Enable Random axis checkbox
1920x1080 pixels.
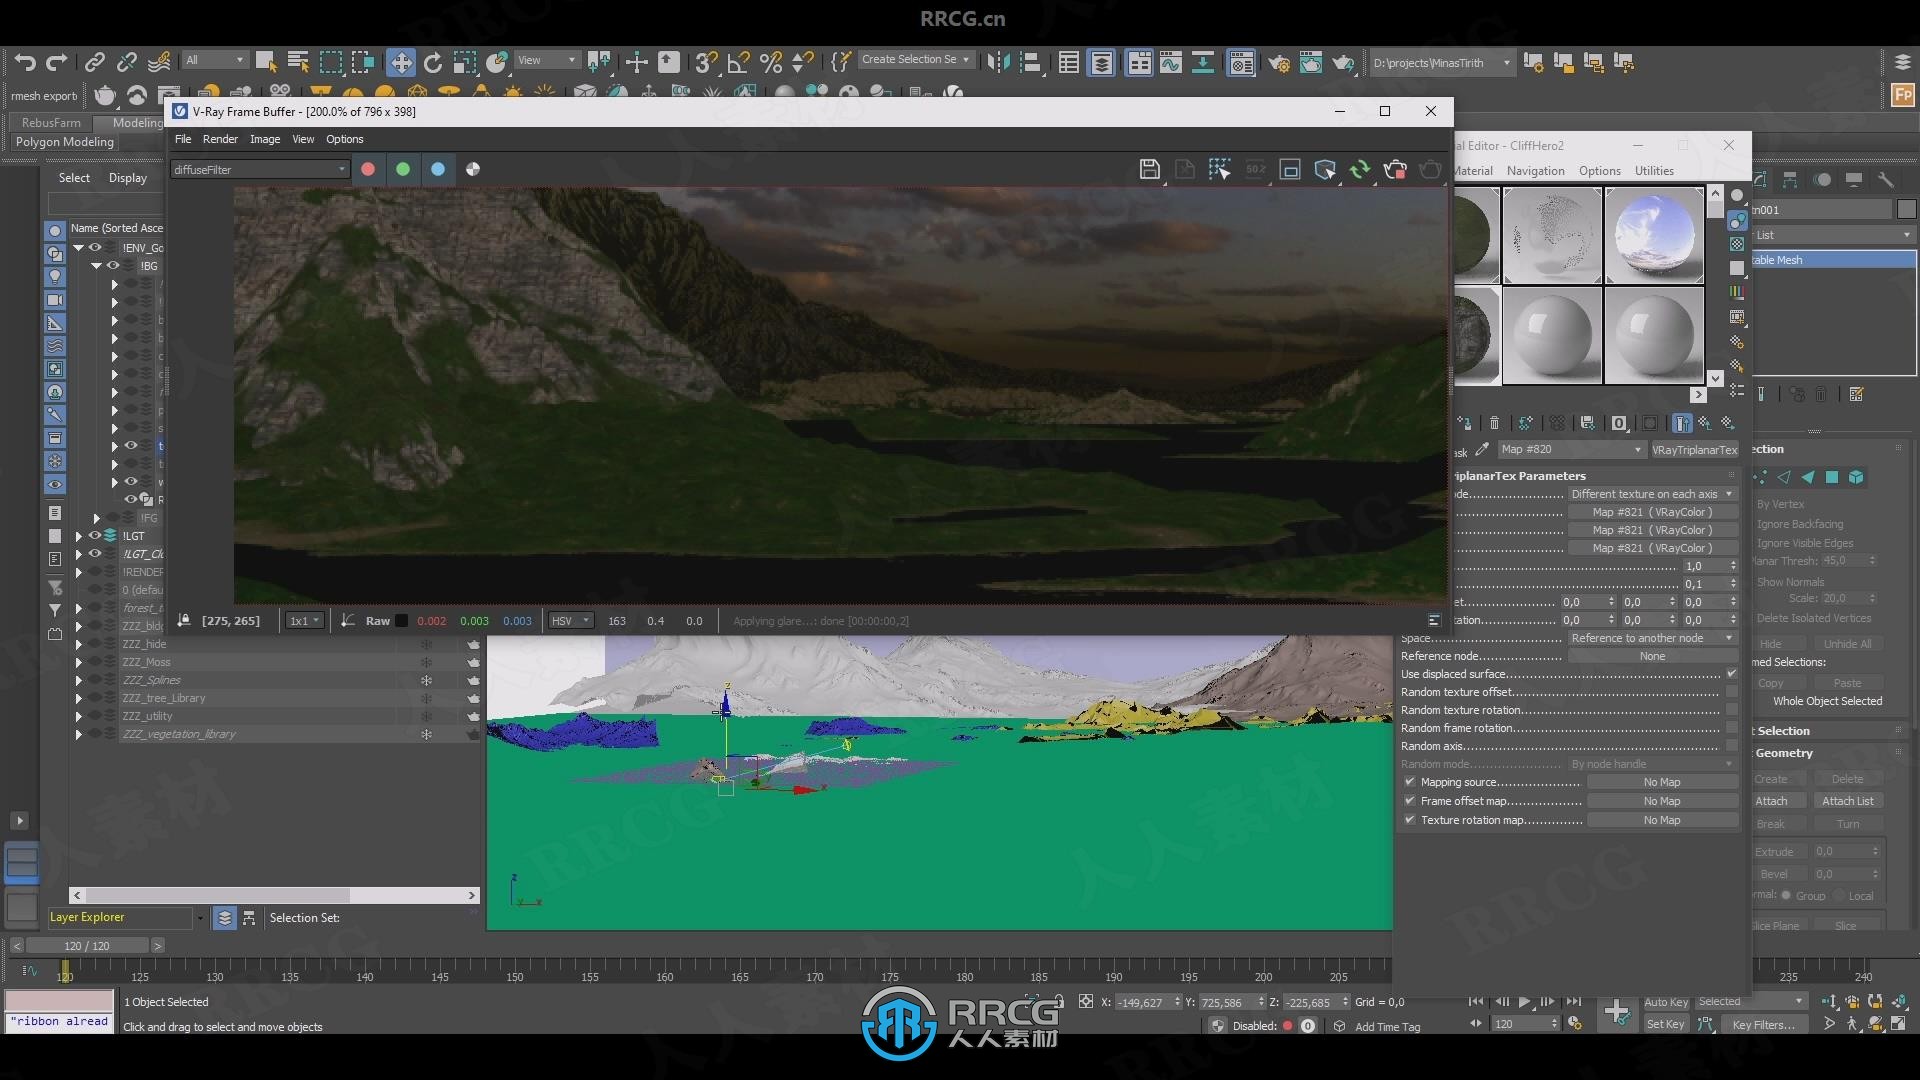coord(1731,746)
